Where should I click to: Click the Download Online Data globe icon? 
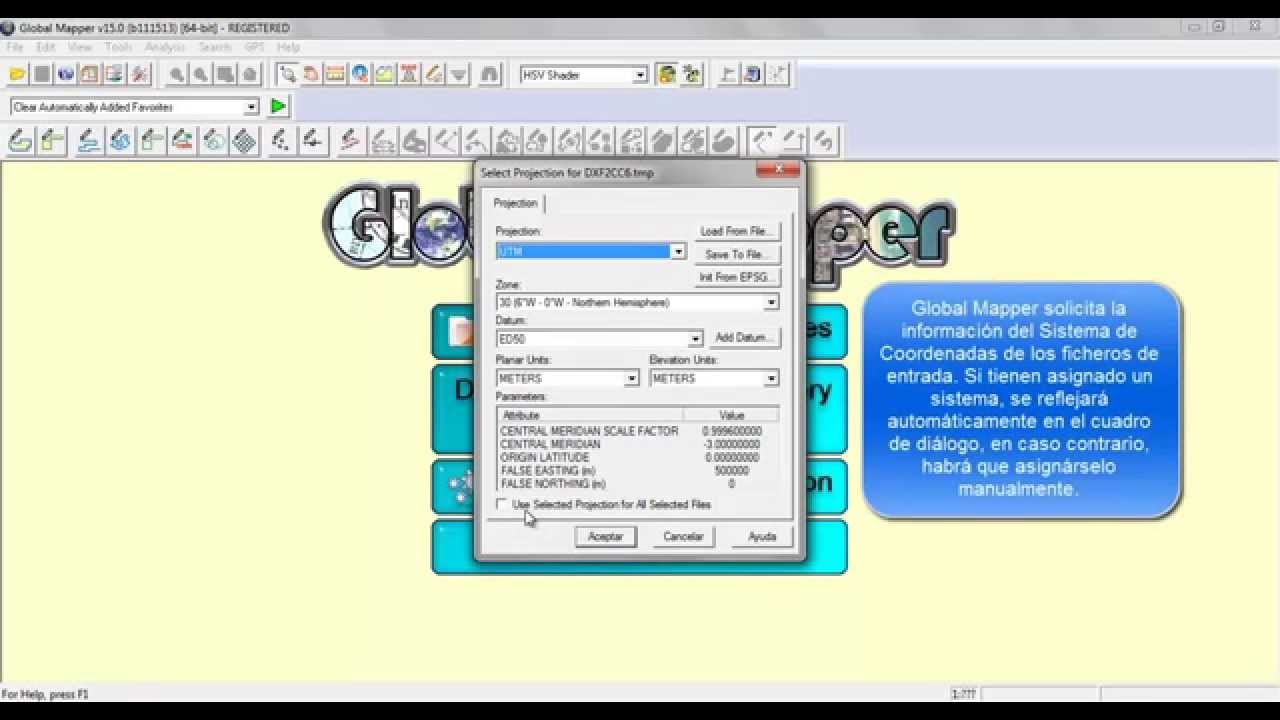click(66, 74)
